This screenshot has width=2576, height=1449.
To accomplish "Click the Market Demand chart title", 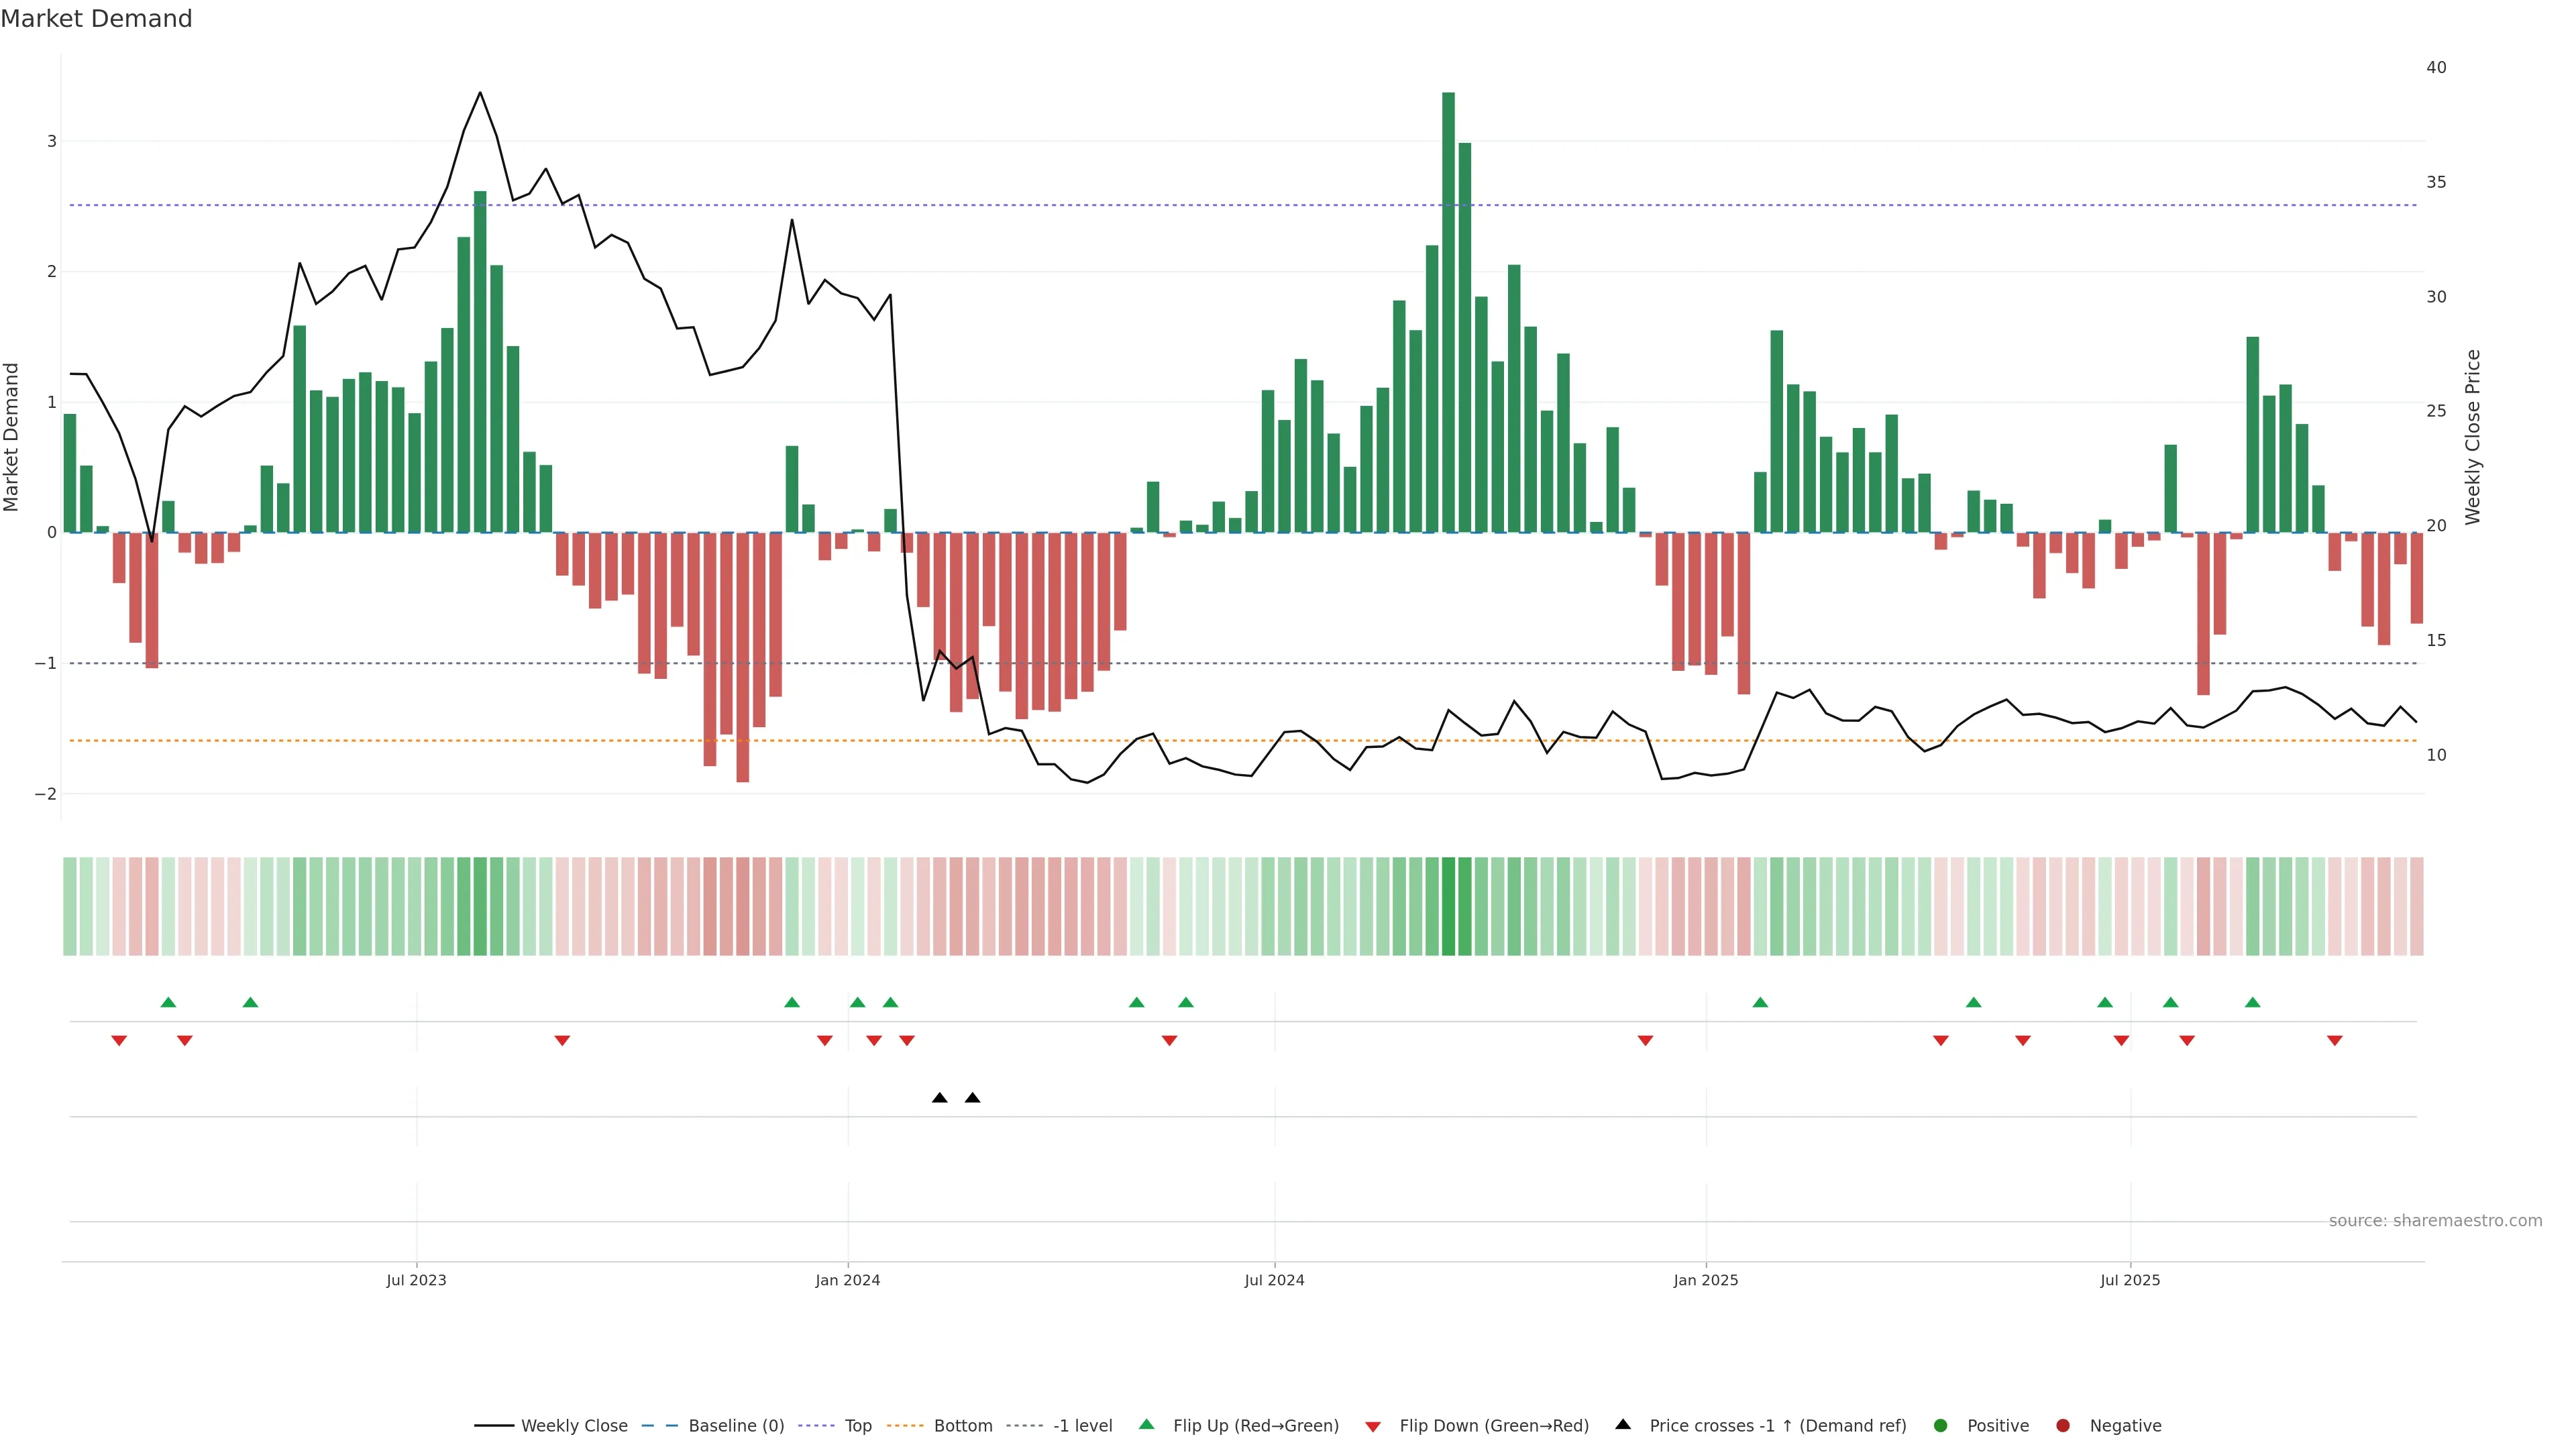I will 96,19.
